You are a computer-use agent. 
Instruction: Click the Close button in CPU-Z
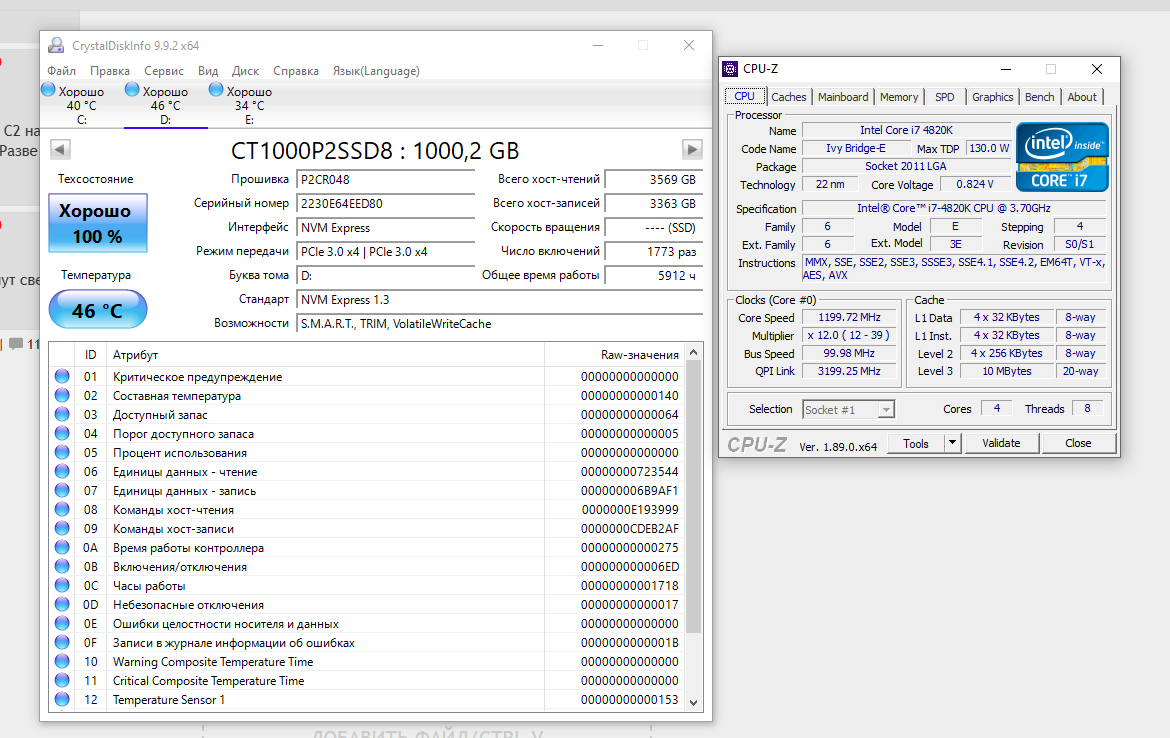(1077, 443)
